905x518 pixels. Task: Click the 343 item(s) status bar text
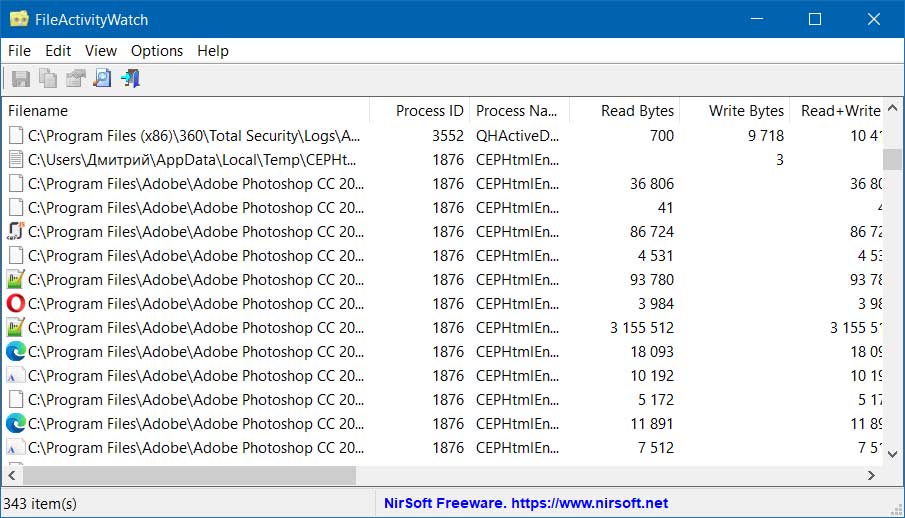40,504
